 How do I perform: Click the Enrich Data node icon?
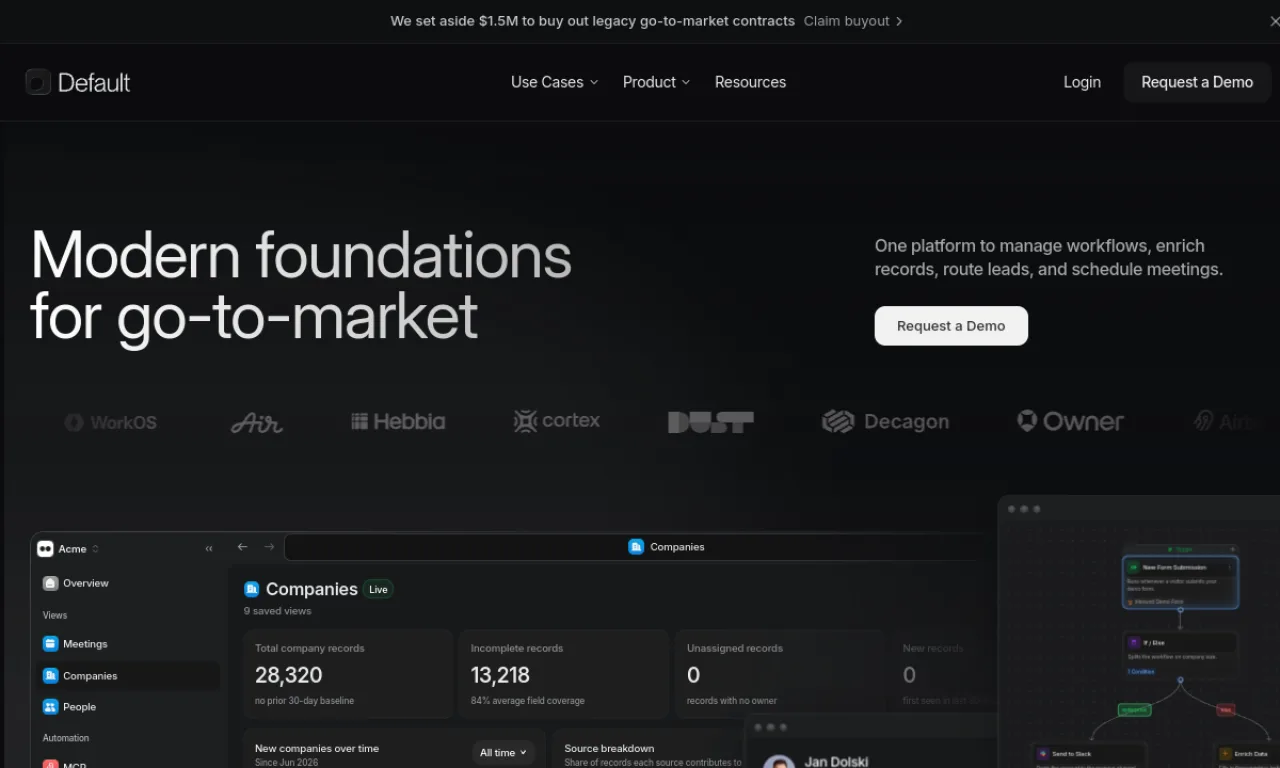pyautogui.click(x=1225, y=754)
